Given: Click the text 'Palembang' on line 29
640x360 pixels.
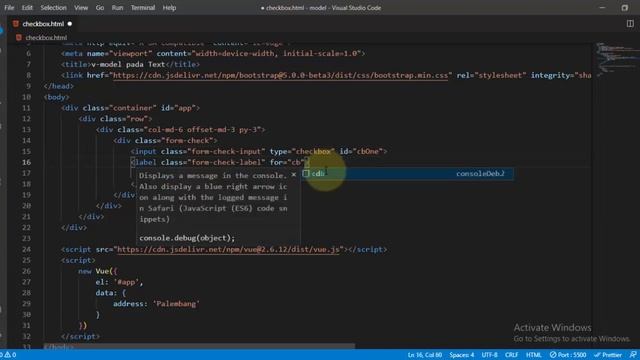Looking at the screenshot, I should click(176, 304).
